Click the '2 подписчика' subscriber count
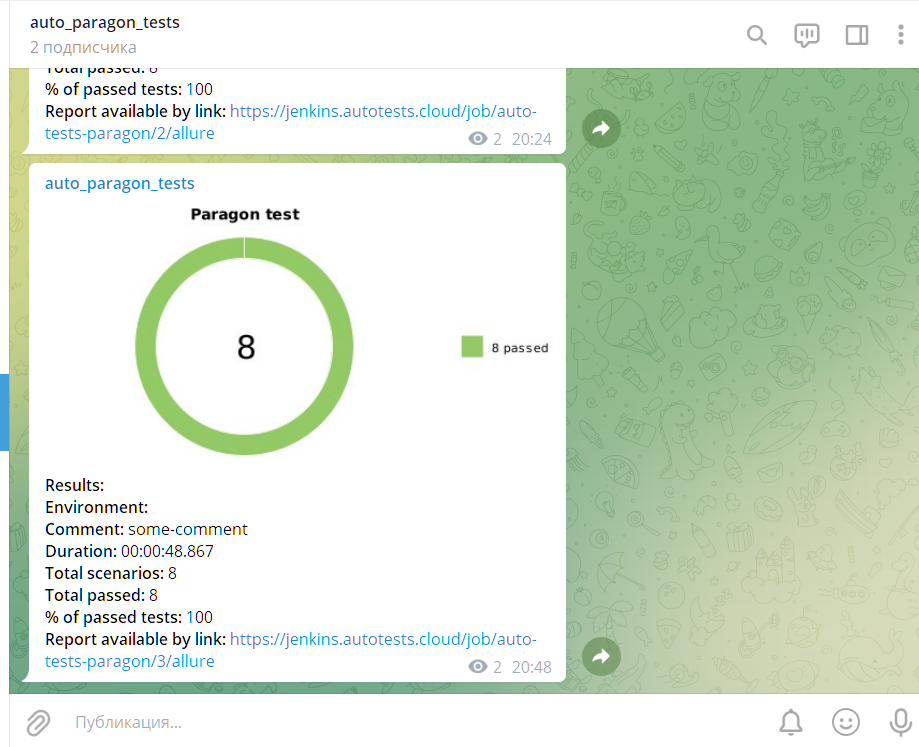This screenshot has height=747, width=919. pyautogui.click(x=83, y=47)
